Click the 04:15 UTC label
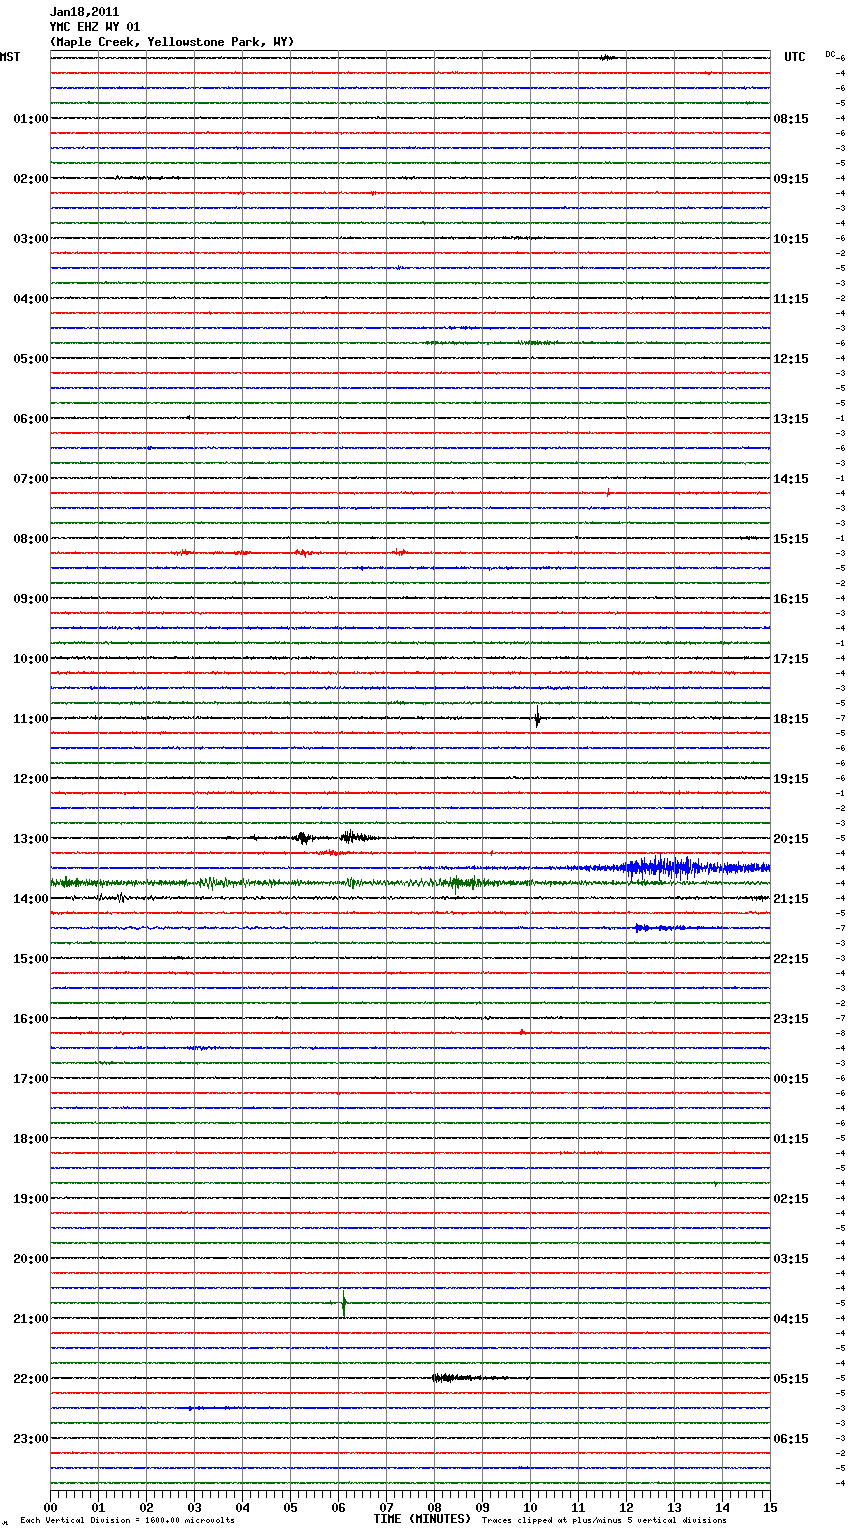The width and height of the screenshot is (850, 1534). click(791, 1319)
